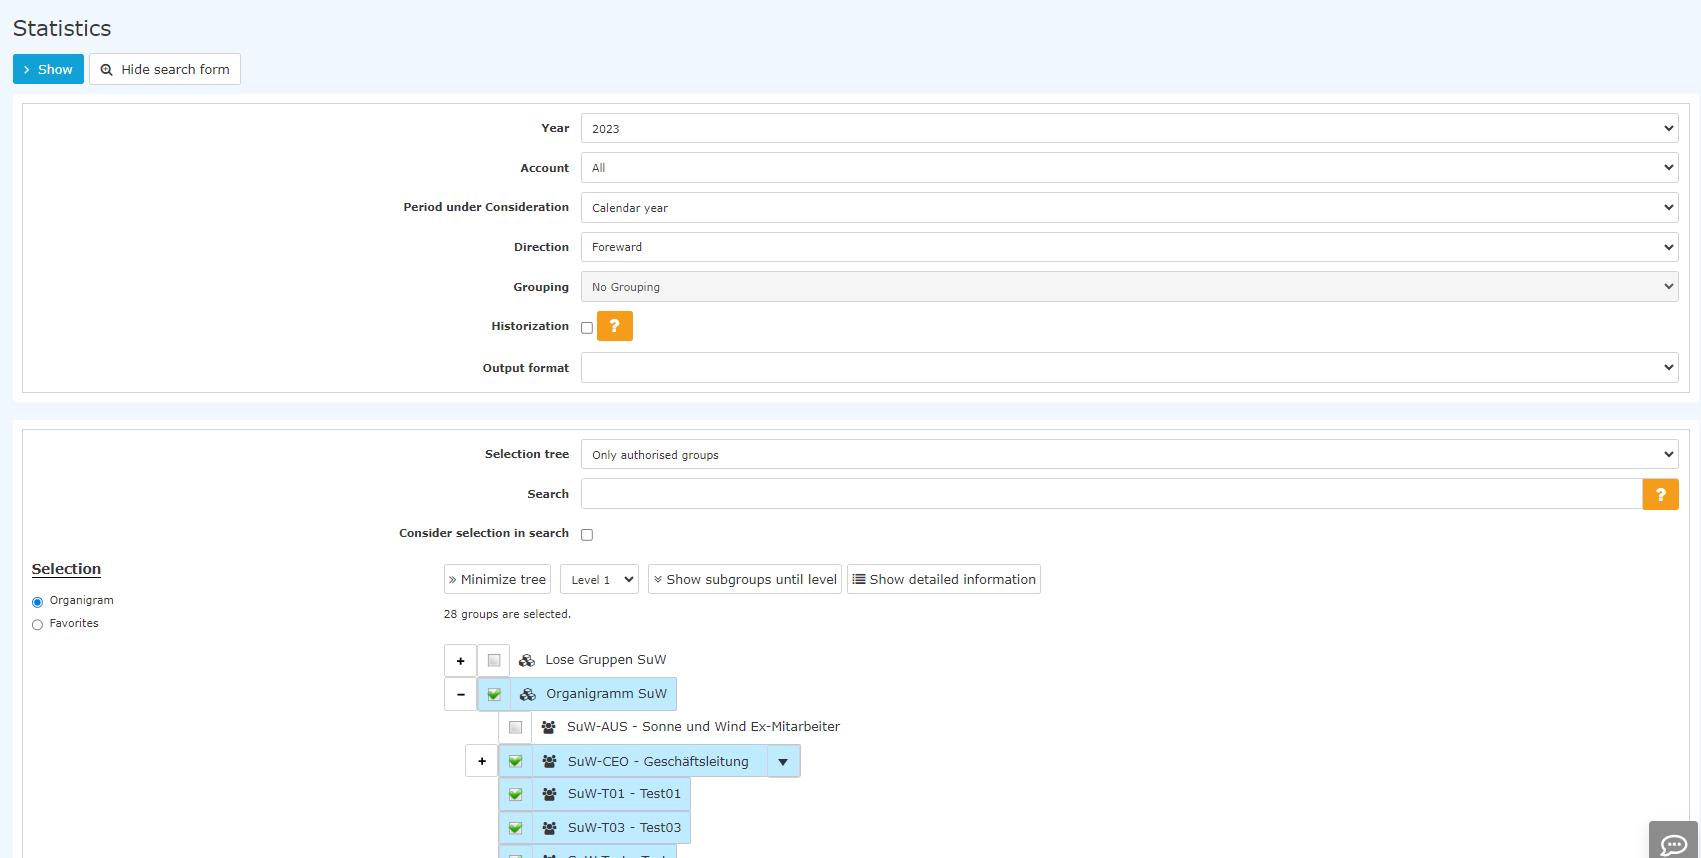Toggle the Historization checkbox
This screenshot has height=858, width=1701.
(x=587, y=328)
